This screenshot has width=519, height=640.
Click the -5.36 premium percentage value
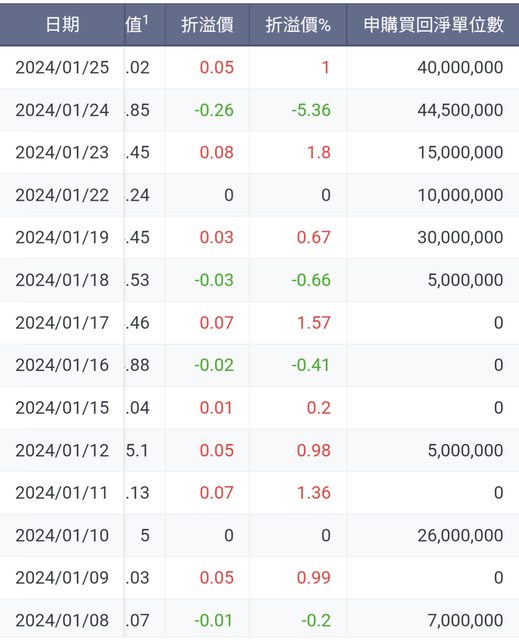(311, 110)
